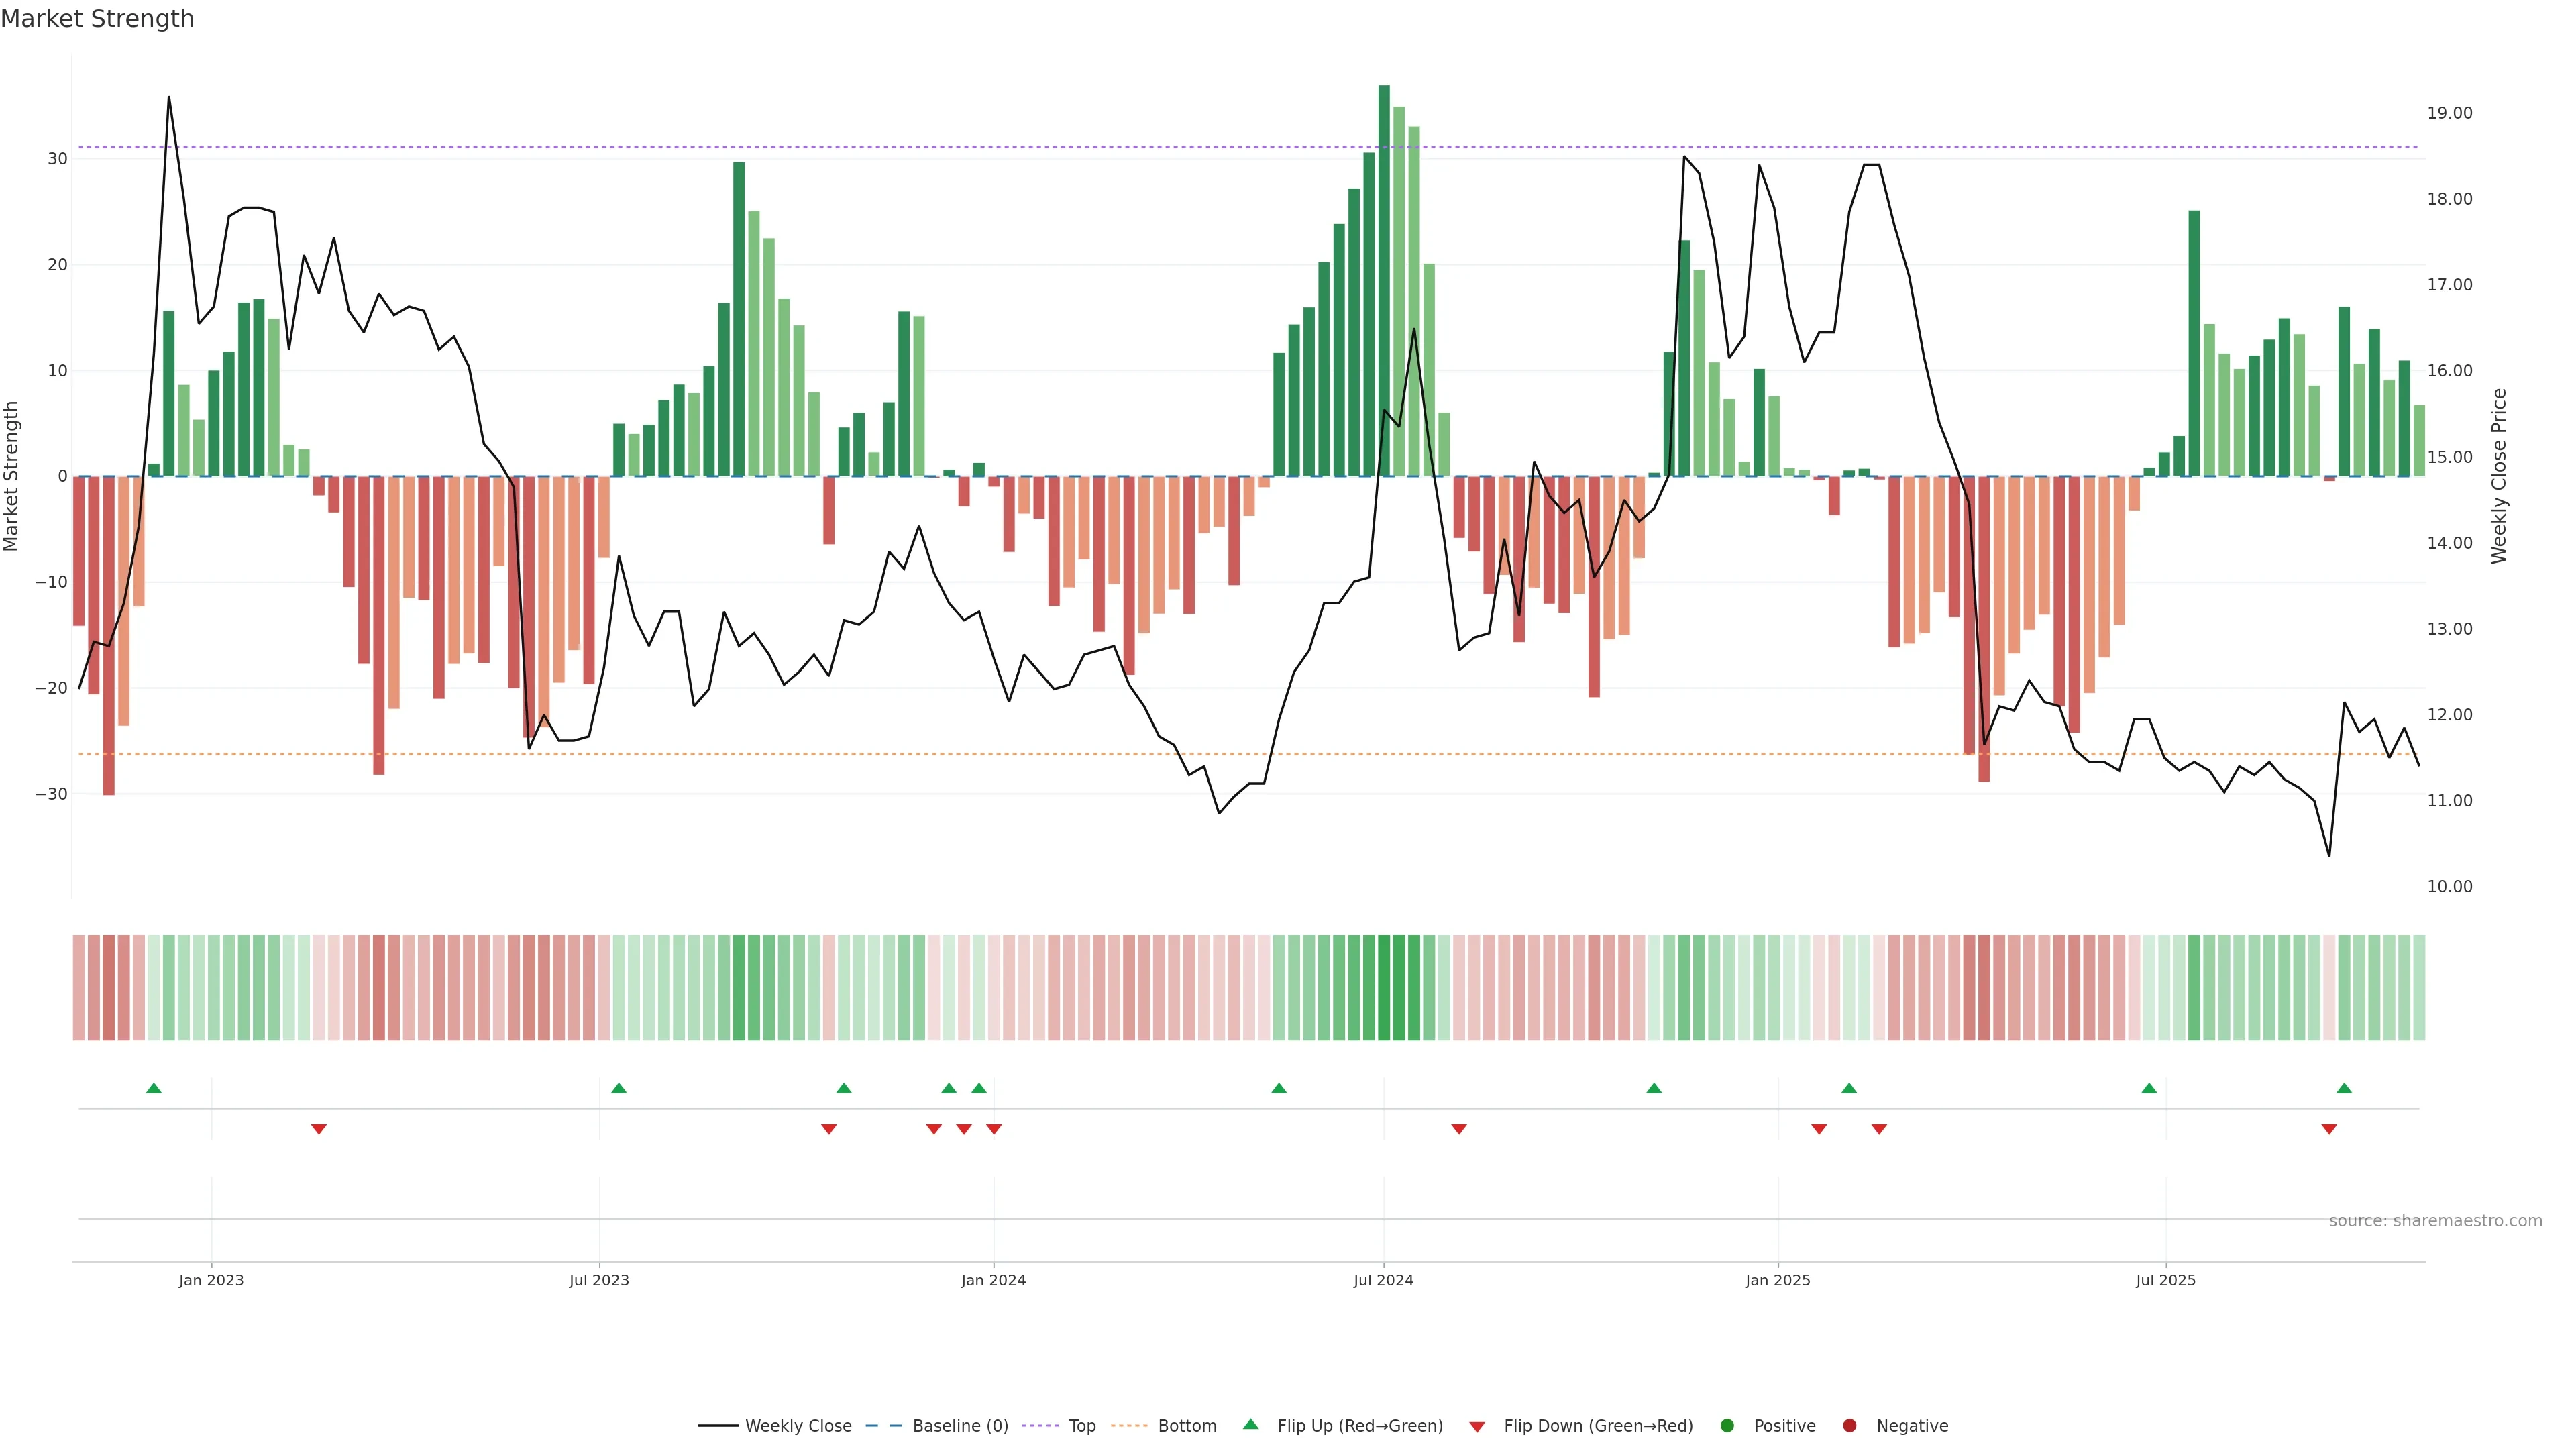The height and width of the screenshot is (1449, 2576).
Task: Click Flip Down red triangle legend icon
Action: tap(1477, 1427)
